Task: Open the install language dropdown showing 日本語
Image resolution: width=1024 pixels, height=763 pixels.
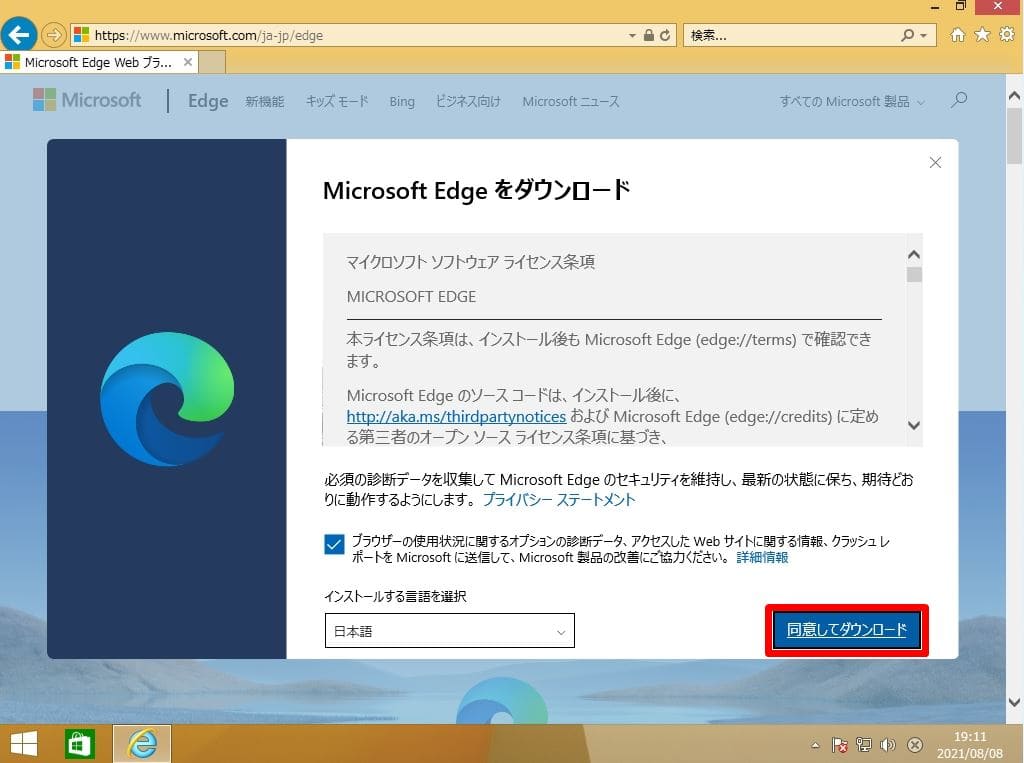Action: (449, 631)
